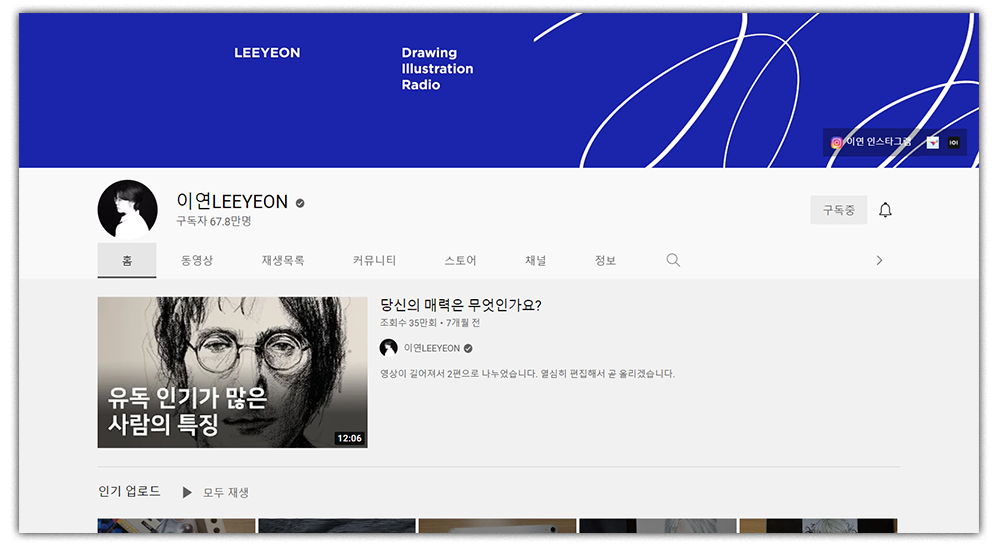Viewport: 997px width, 552px height.
Task: Open the 이연 인스타그램 link in banner
Action: click(x=871, y=142)
